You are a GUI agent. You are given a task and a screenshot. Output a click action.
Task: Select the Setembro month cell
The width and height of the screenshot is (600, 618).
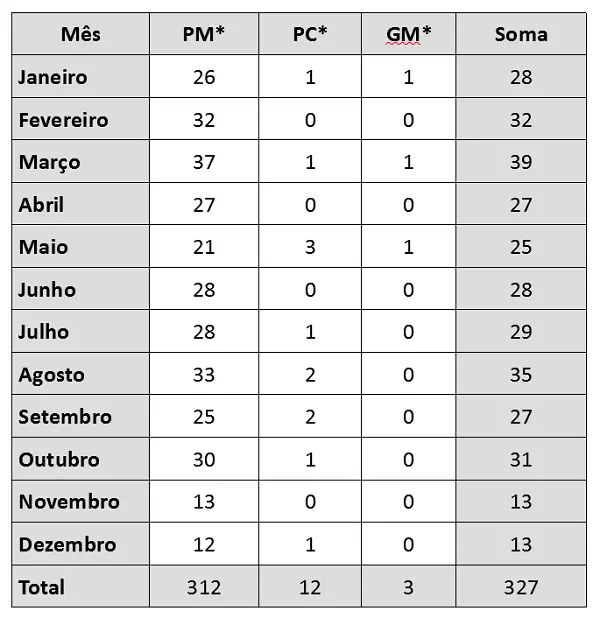pyautogui.click(x=65, y=417)
